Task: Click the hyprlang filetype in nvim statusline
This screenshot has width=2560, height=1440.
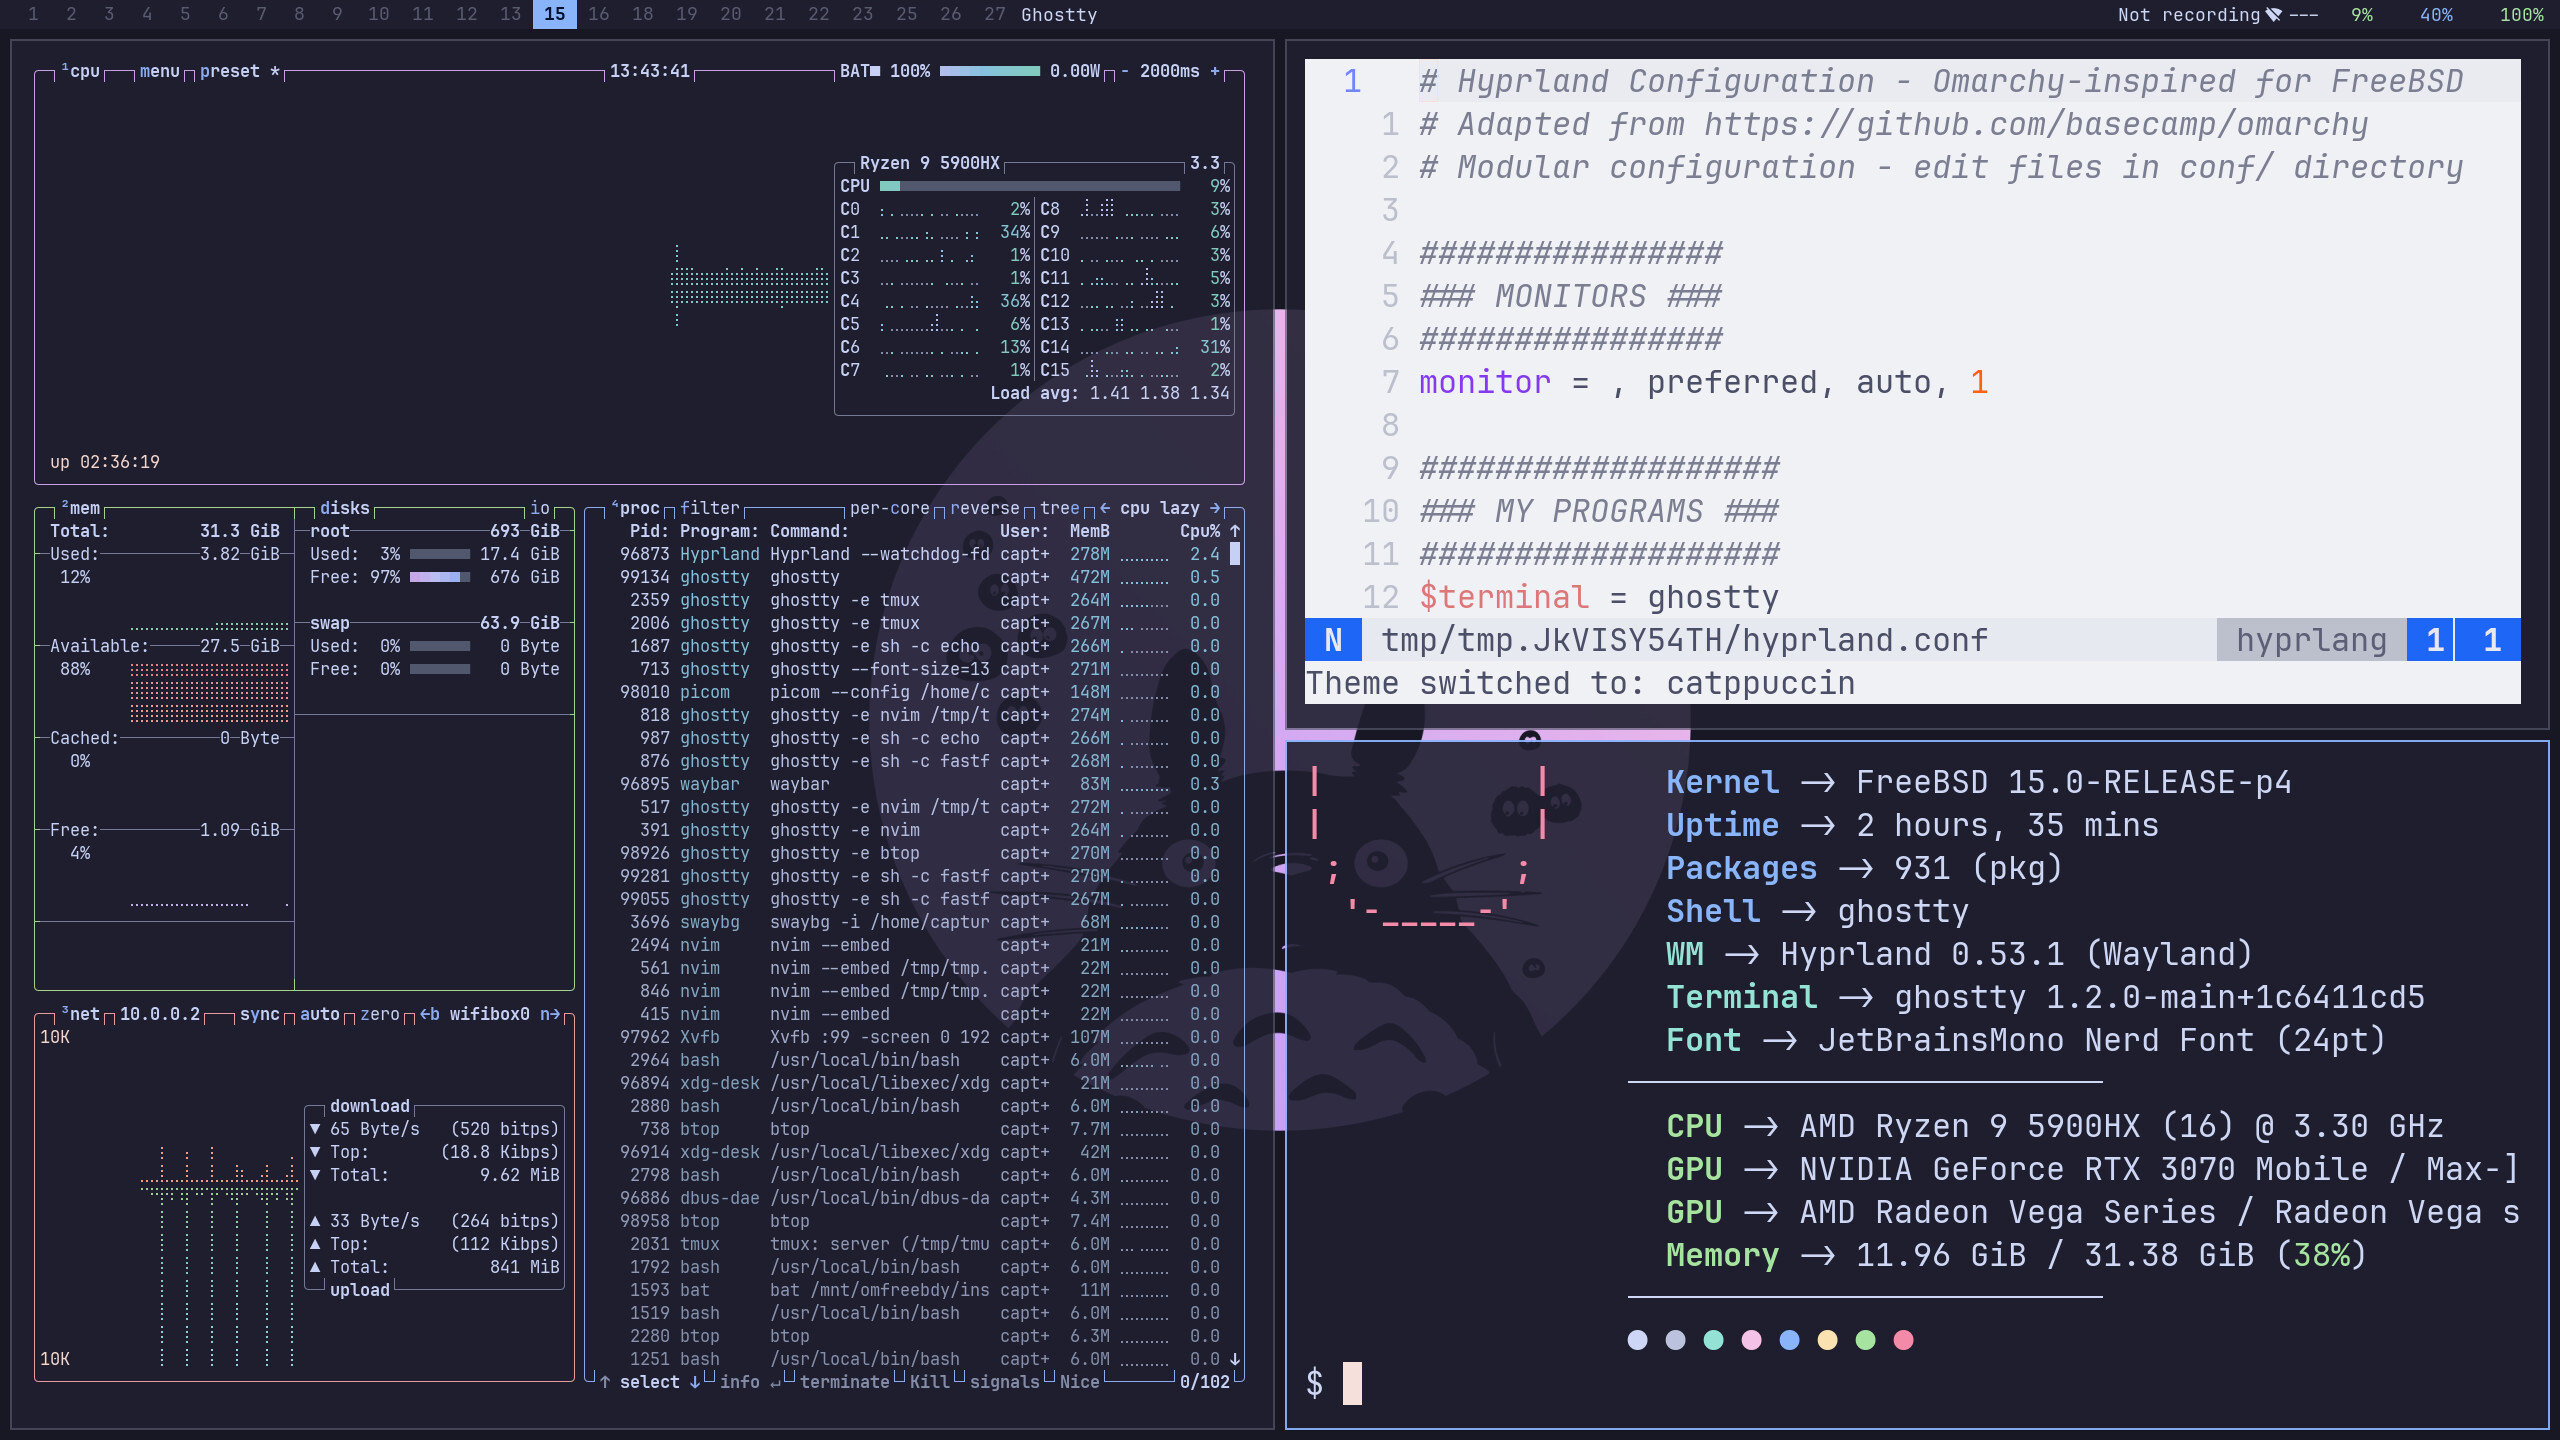Action: 2311,640
